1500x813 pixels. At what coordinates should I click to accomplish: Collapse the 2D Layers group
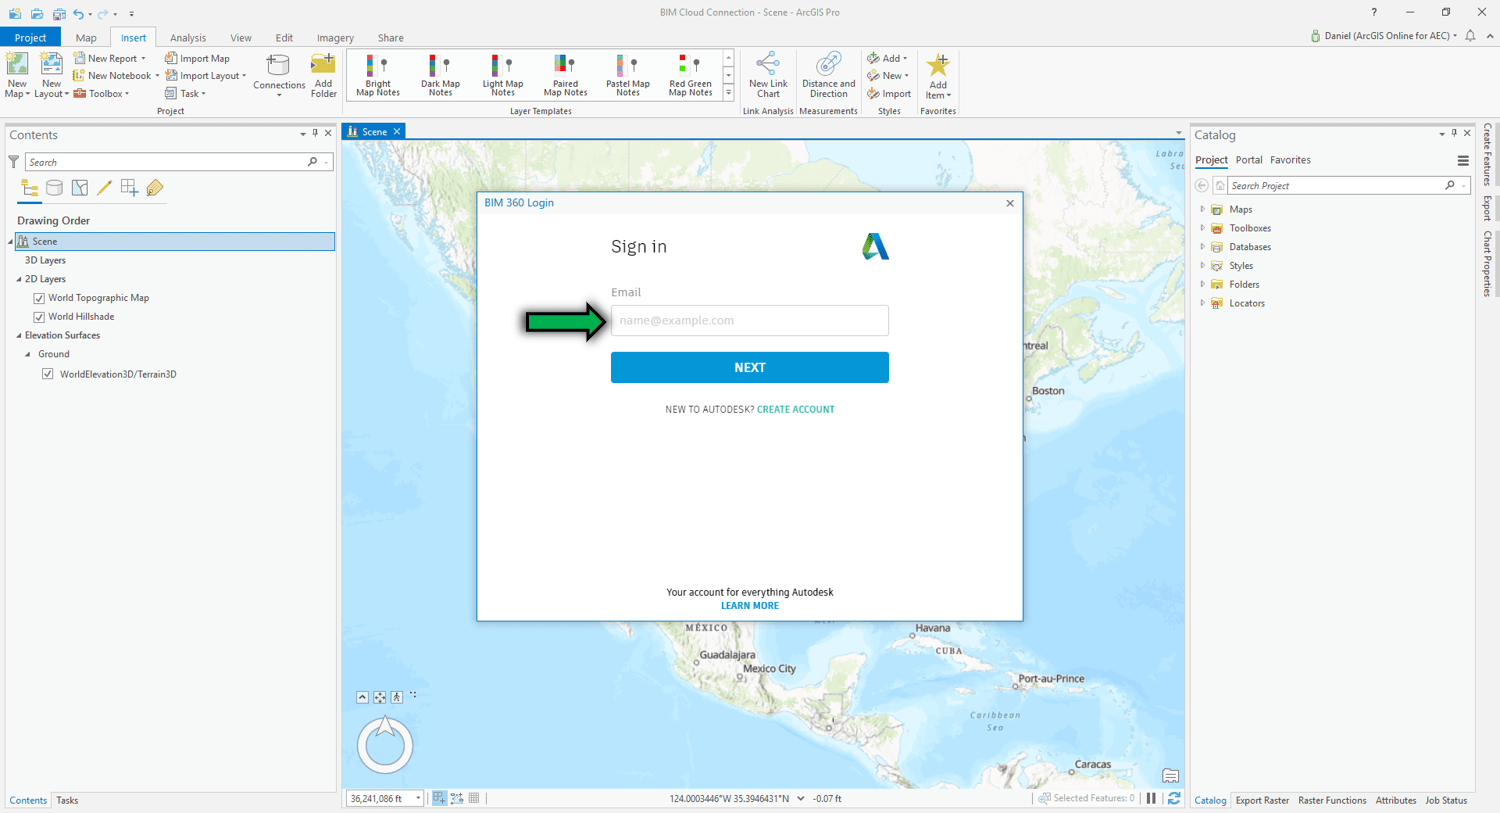tap(19, 279)
